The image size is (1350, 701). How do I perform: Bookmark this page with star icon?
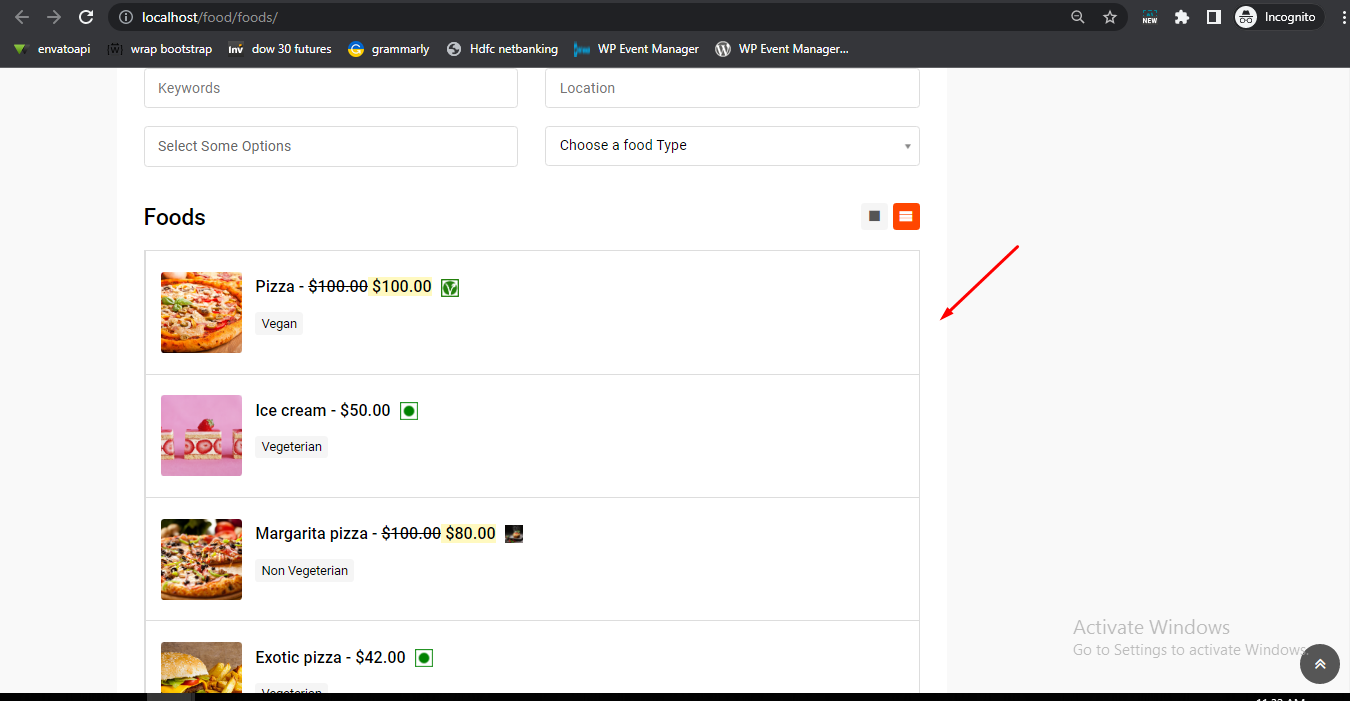[x=1110, y=17]
